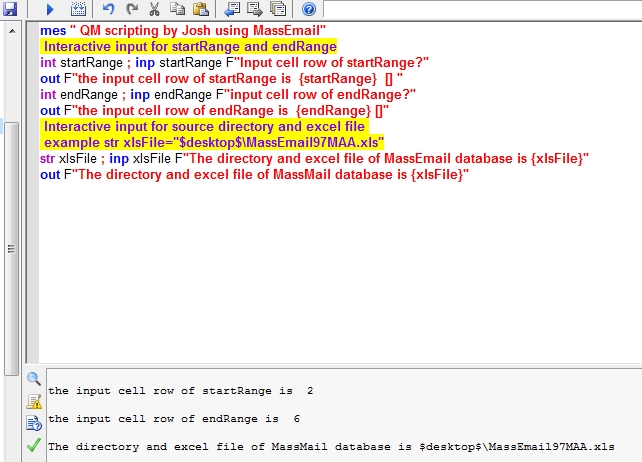Click the magnifier Find icon in output pane

point(33,379)
